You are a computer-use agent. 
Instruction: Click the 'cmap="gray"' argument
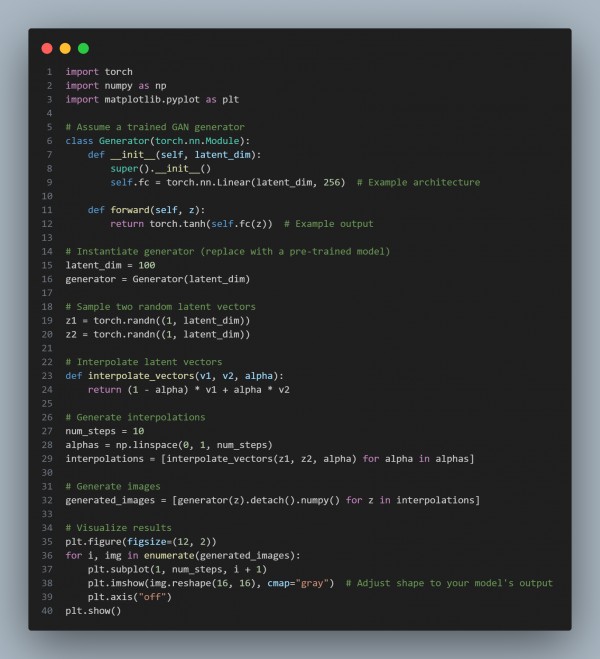pyautogui.click(x=298, y=583)
